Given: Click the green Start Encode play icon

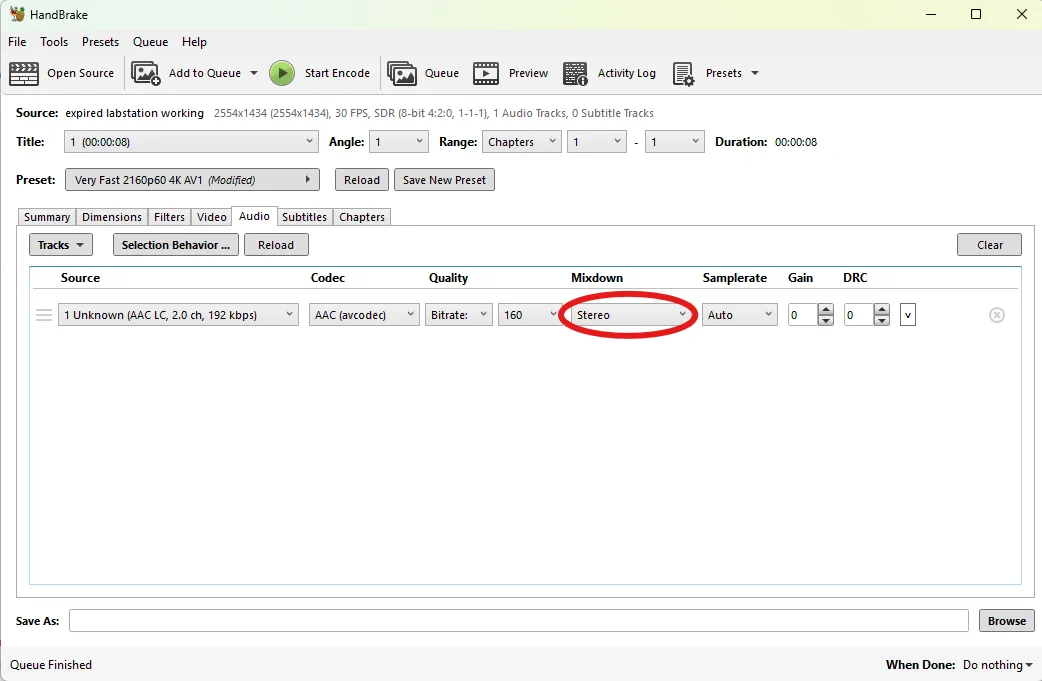Looking at the screenshot, I should point(282,73).
